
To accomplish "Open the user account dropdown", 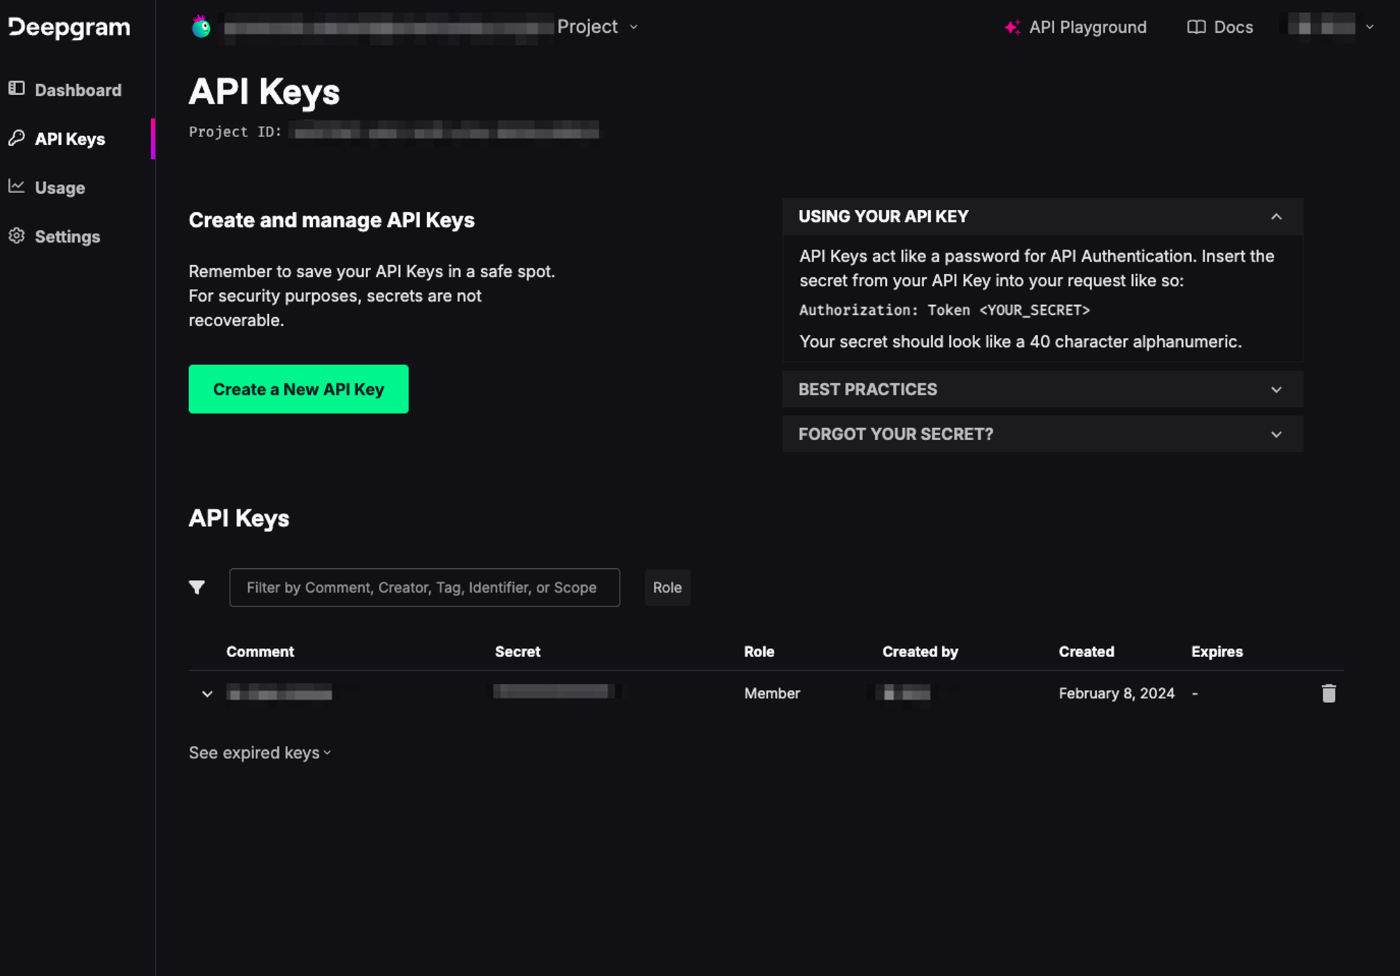I will pyautogui.click(x=1331, y=26).
